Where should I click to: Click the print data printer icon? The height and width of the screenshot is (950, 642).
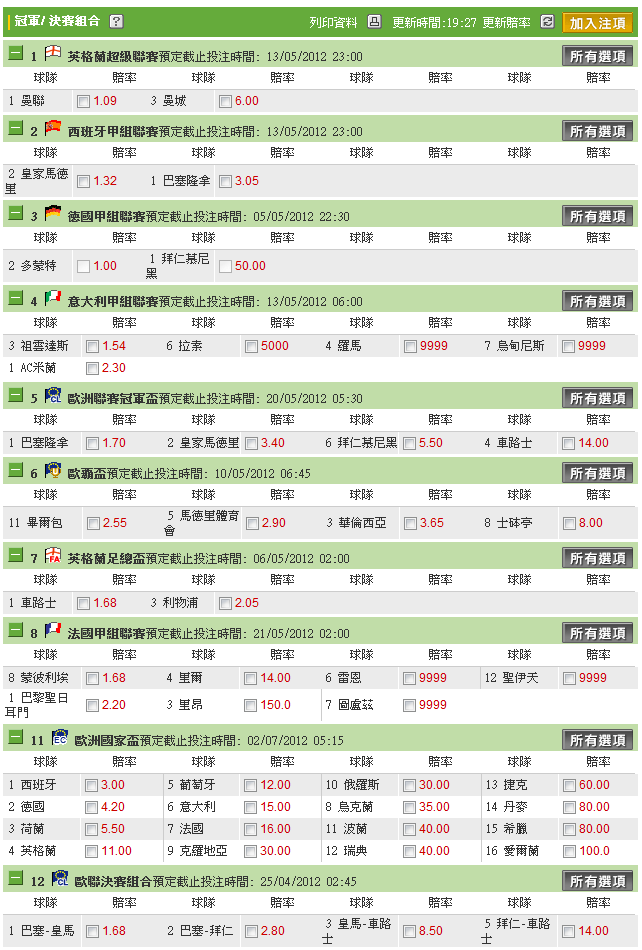point(374,22)
